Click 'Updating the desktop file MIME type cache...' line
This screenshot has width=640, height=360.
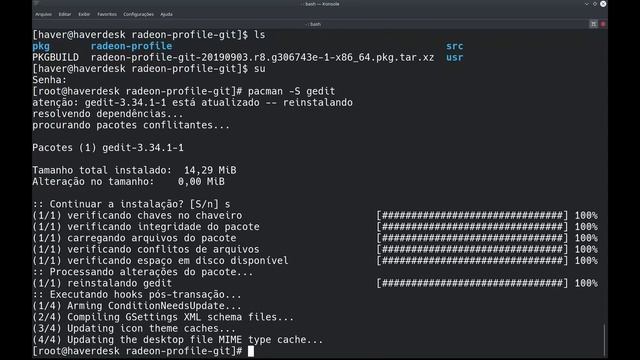point(178,340)
